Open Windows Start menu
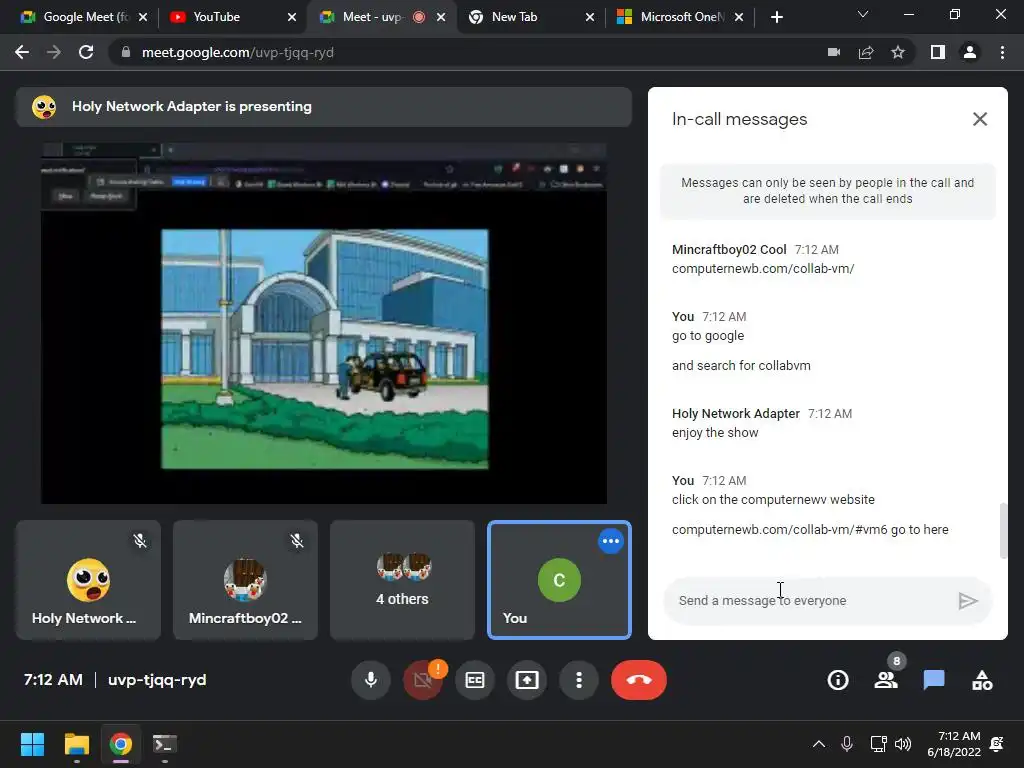The width and height of the screenshot is (1024, 768). point(32,744)
